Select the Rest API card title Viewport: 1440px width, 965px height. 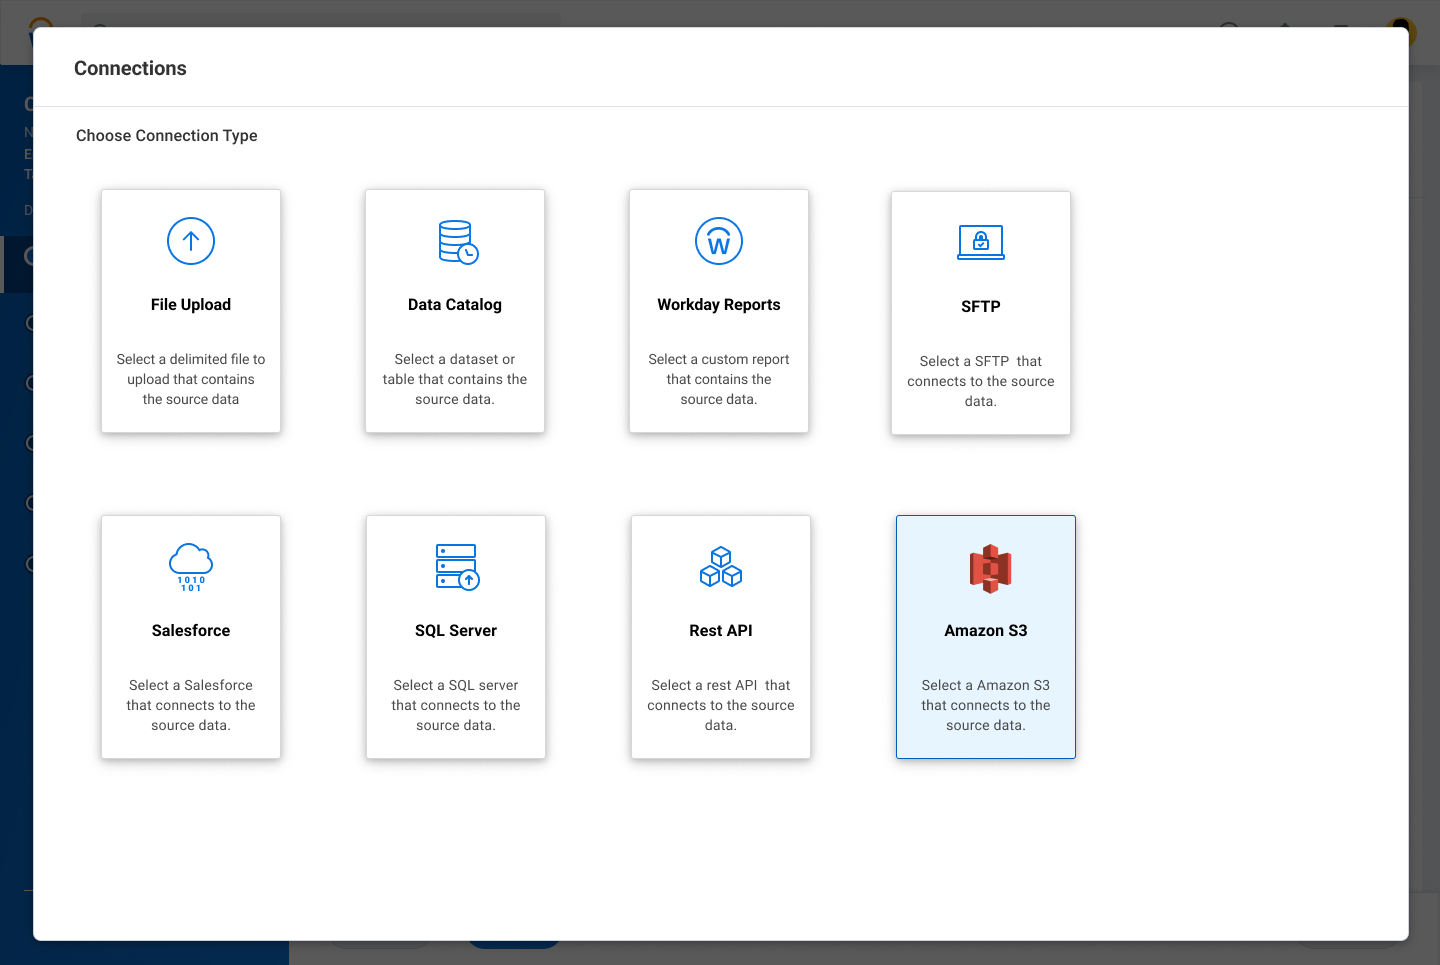(721, 631)
